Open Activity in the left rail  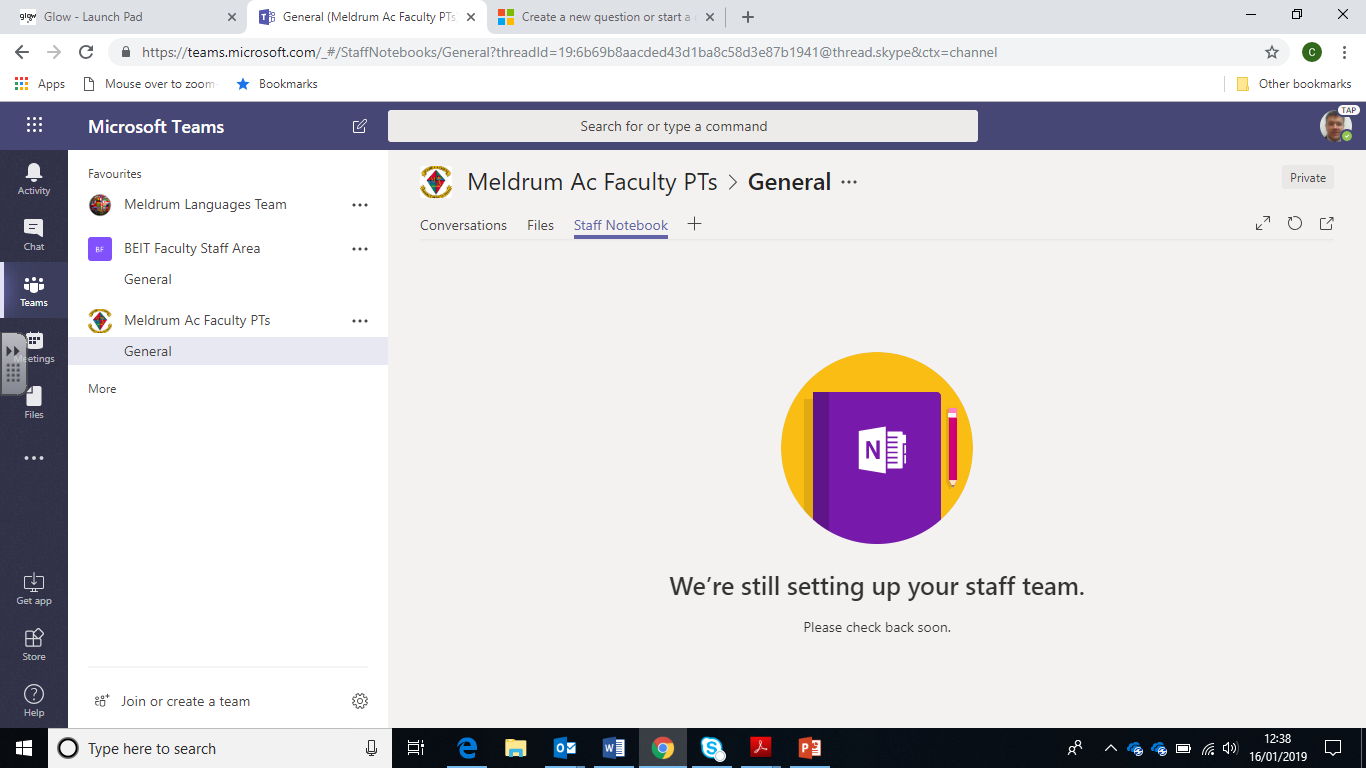[x=34, y=178]
